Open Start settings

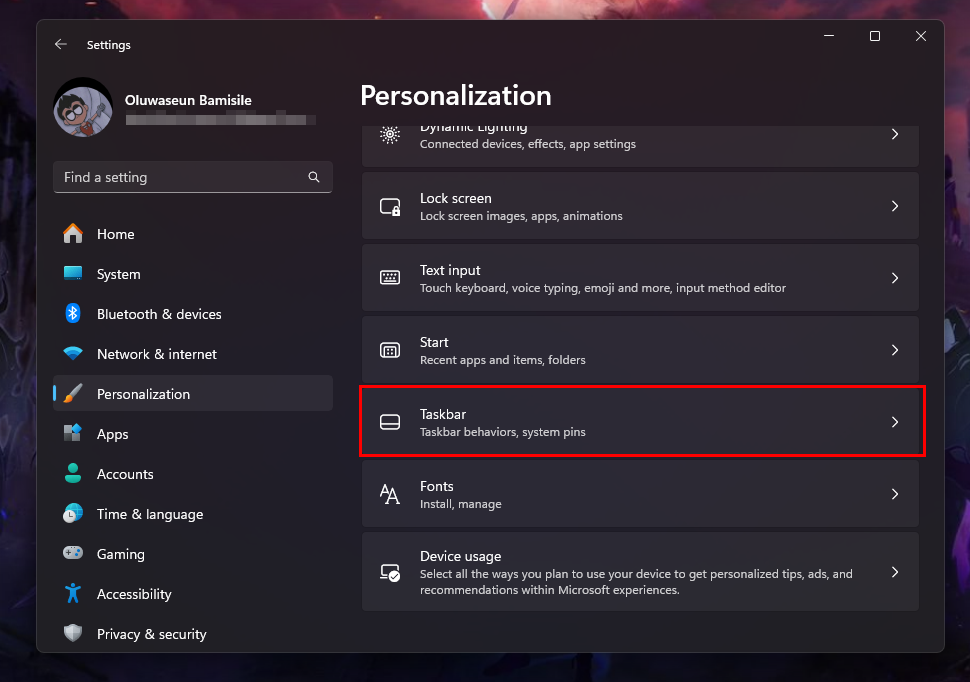tap(640, 350)
